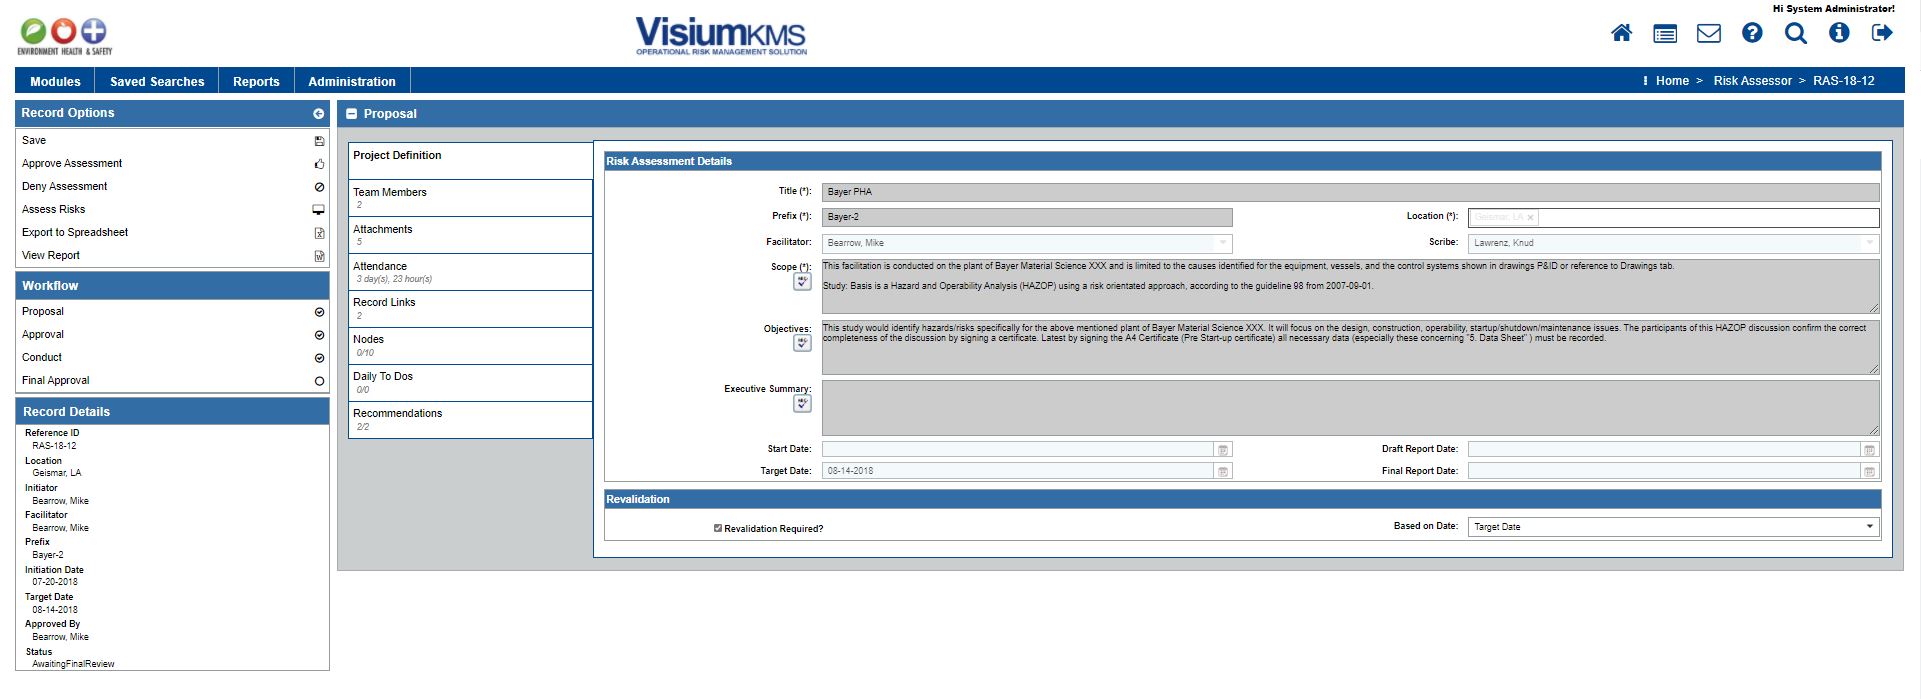The image size is (1921, 699).
Task: Click the Visium KMS logo
Action: [x=721, y=36]
